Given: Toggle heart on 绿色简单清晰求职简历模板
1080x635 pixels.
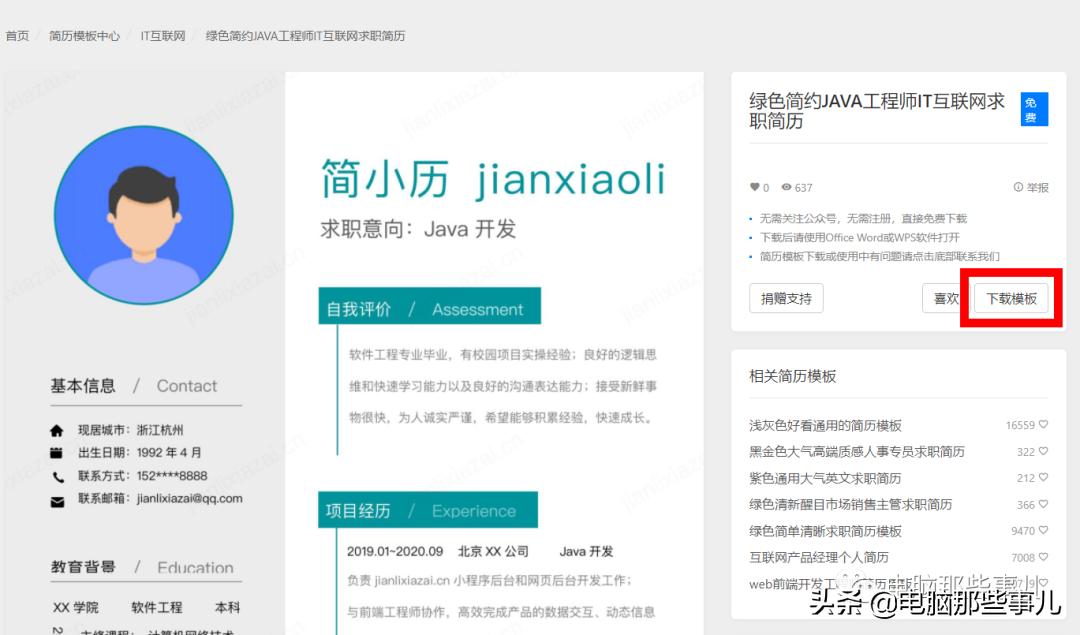Looking at the screenshot, I should click(x=1044, y=530).
